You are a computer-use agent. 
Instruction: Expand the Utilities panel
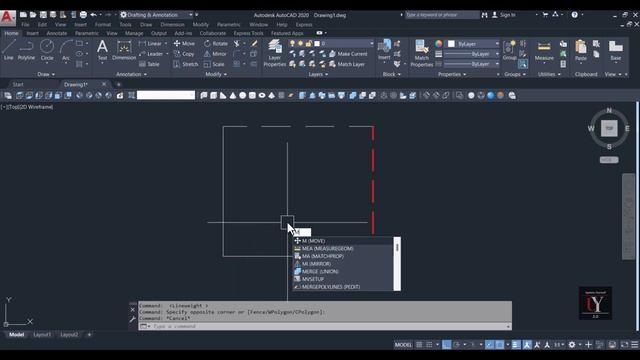tap(549, 74)
